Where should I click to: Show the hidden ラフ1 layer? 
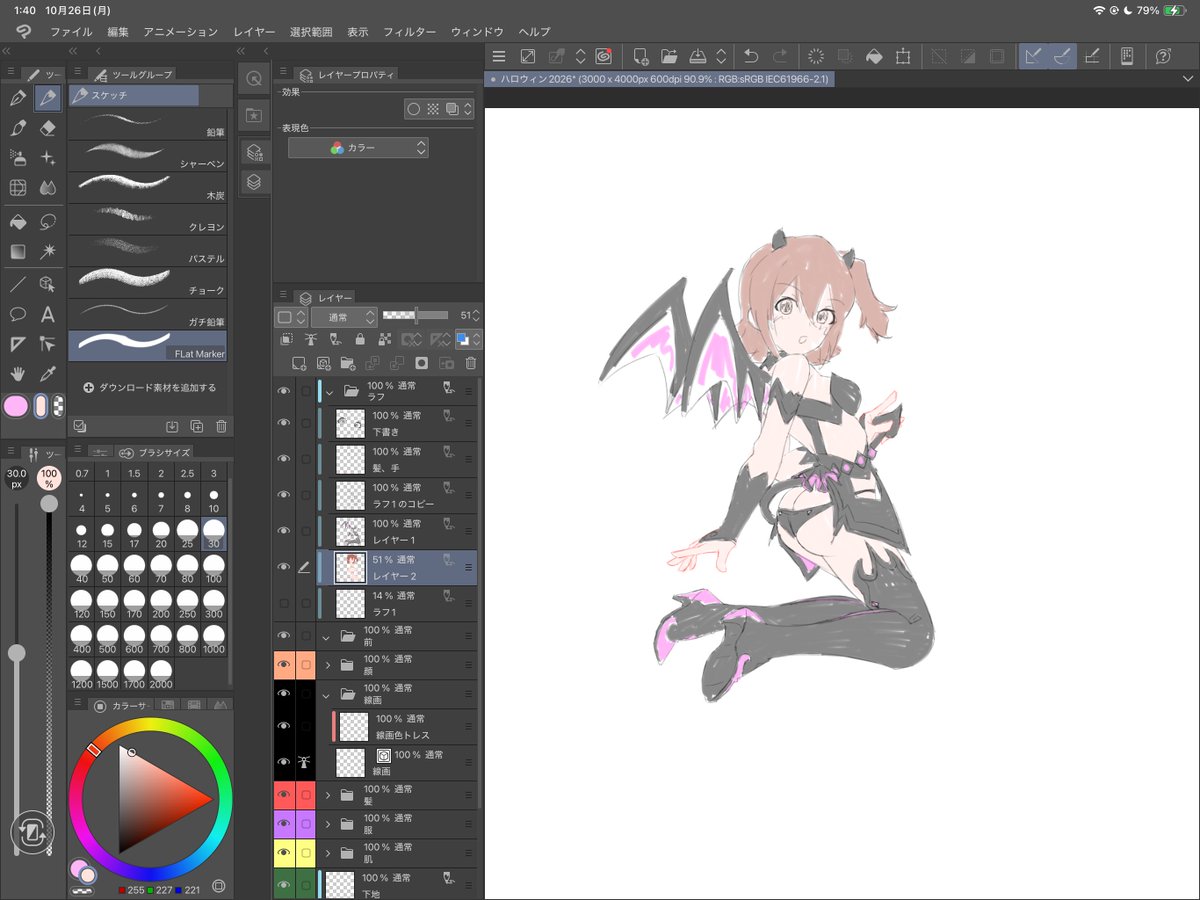pos(284,603)
